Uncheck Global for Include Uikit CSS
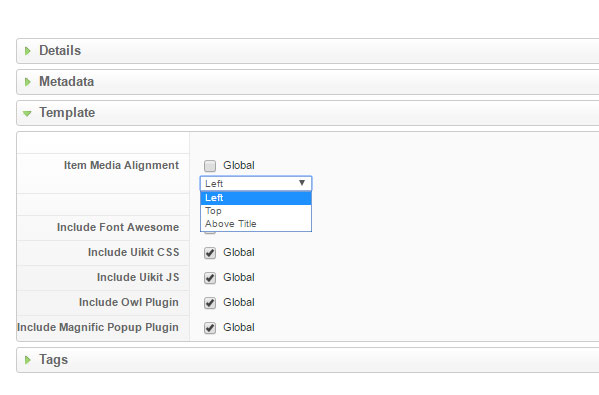 click(210, 253)
